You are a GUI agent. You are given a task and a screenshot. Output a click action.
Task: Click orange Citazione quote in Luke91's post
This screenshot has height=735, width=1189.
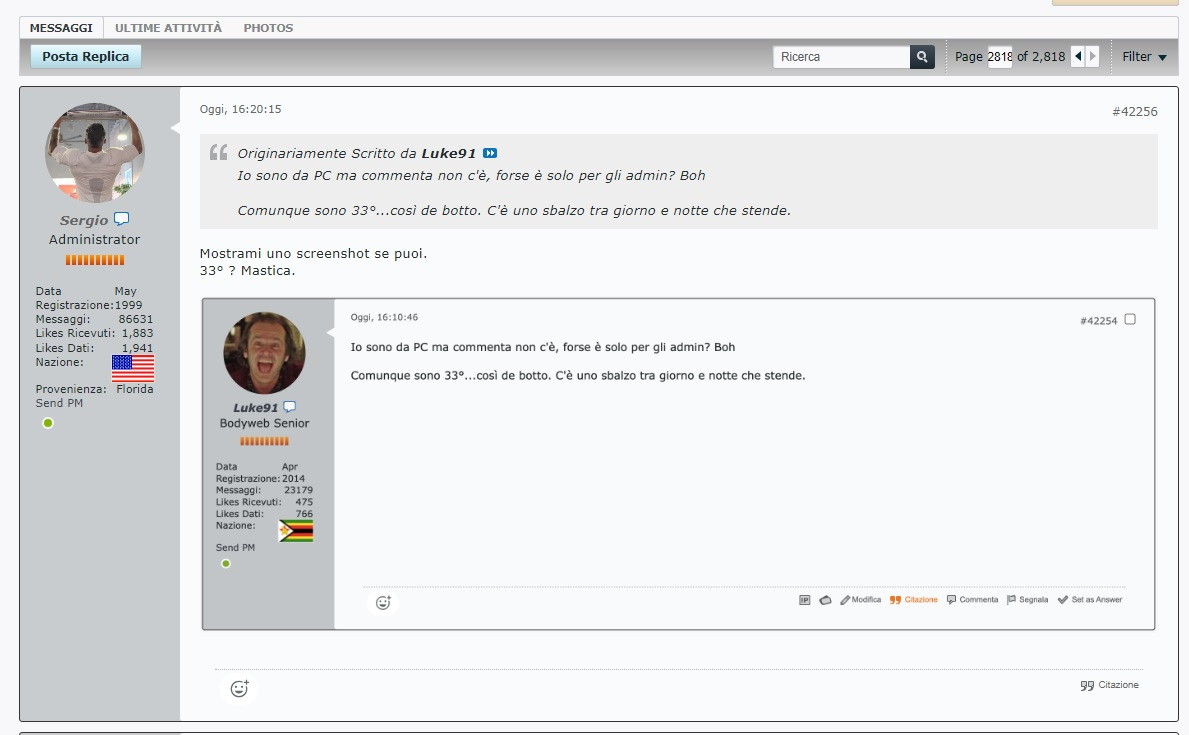click(x=914, y=600)
